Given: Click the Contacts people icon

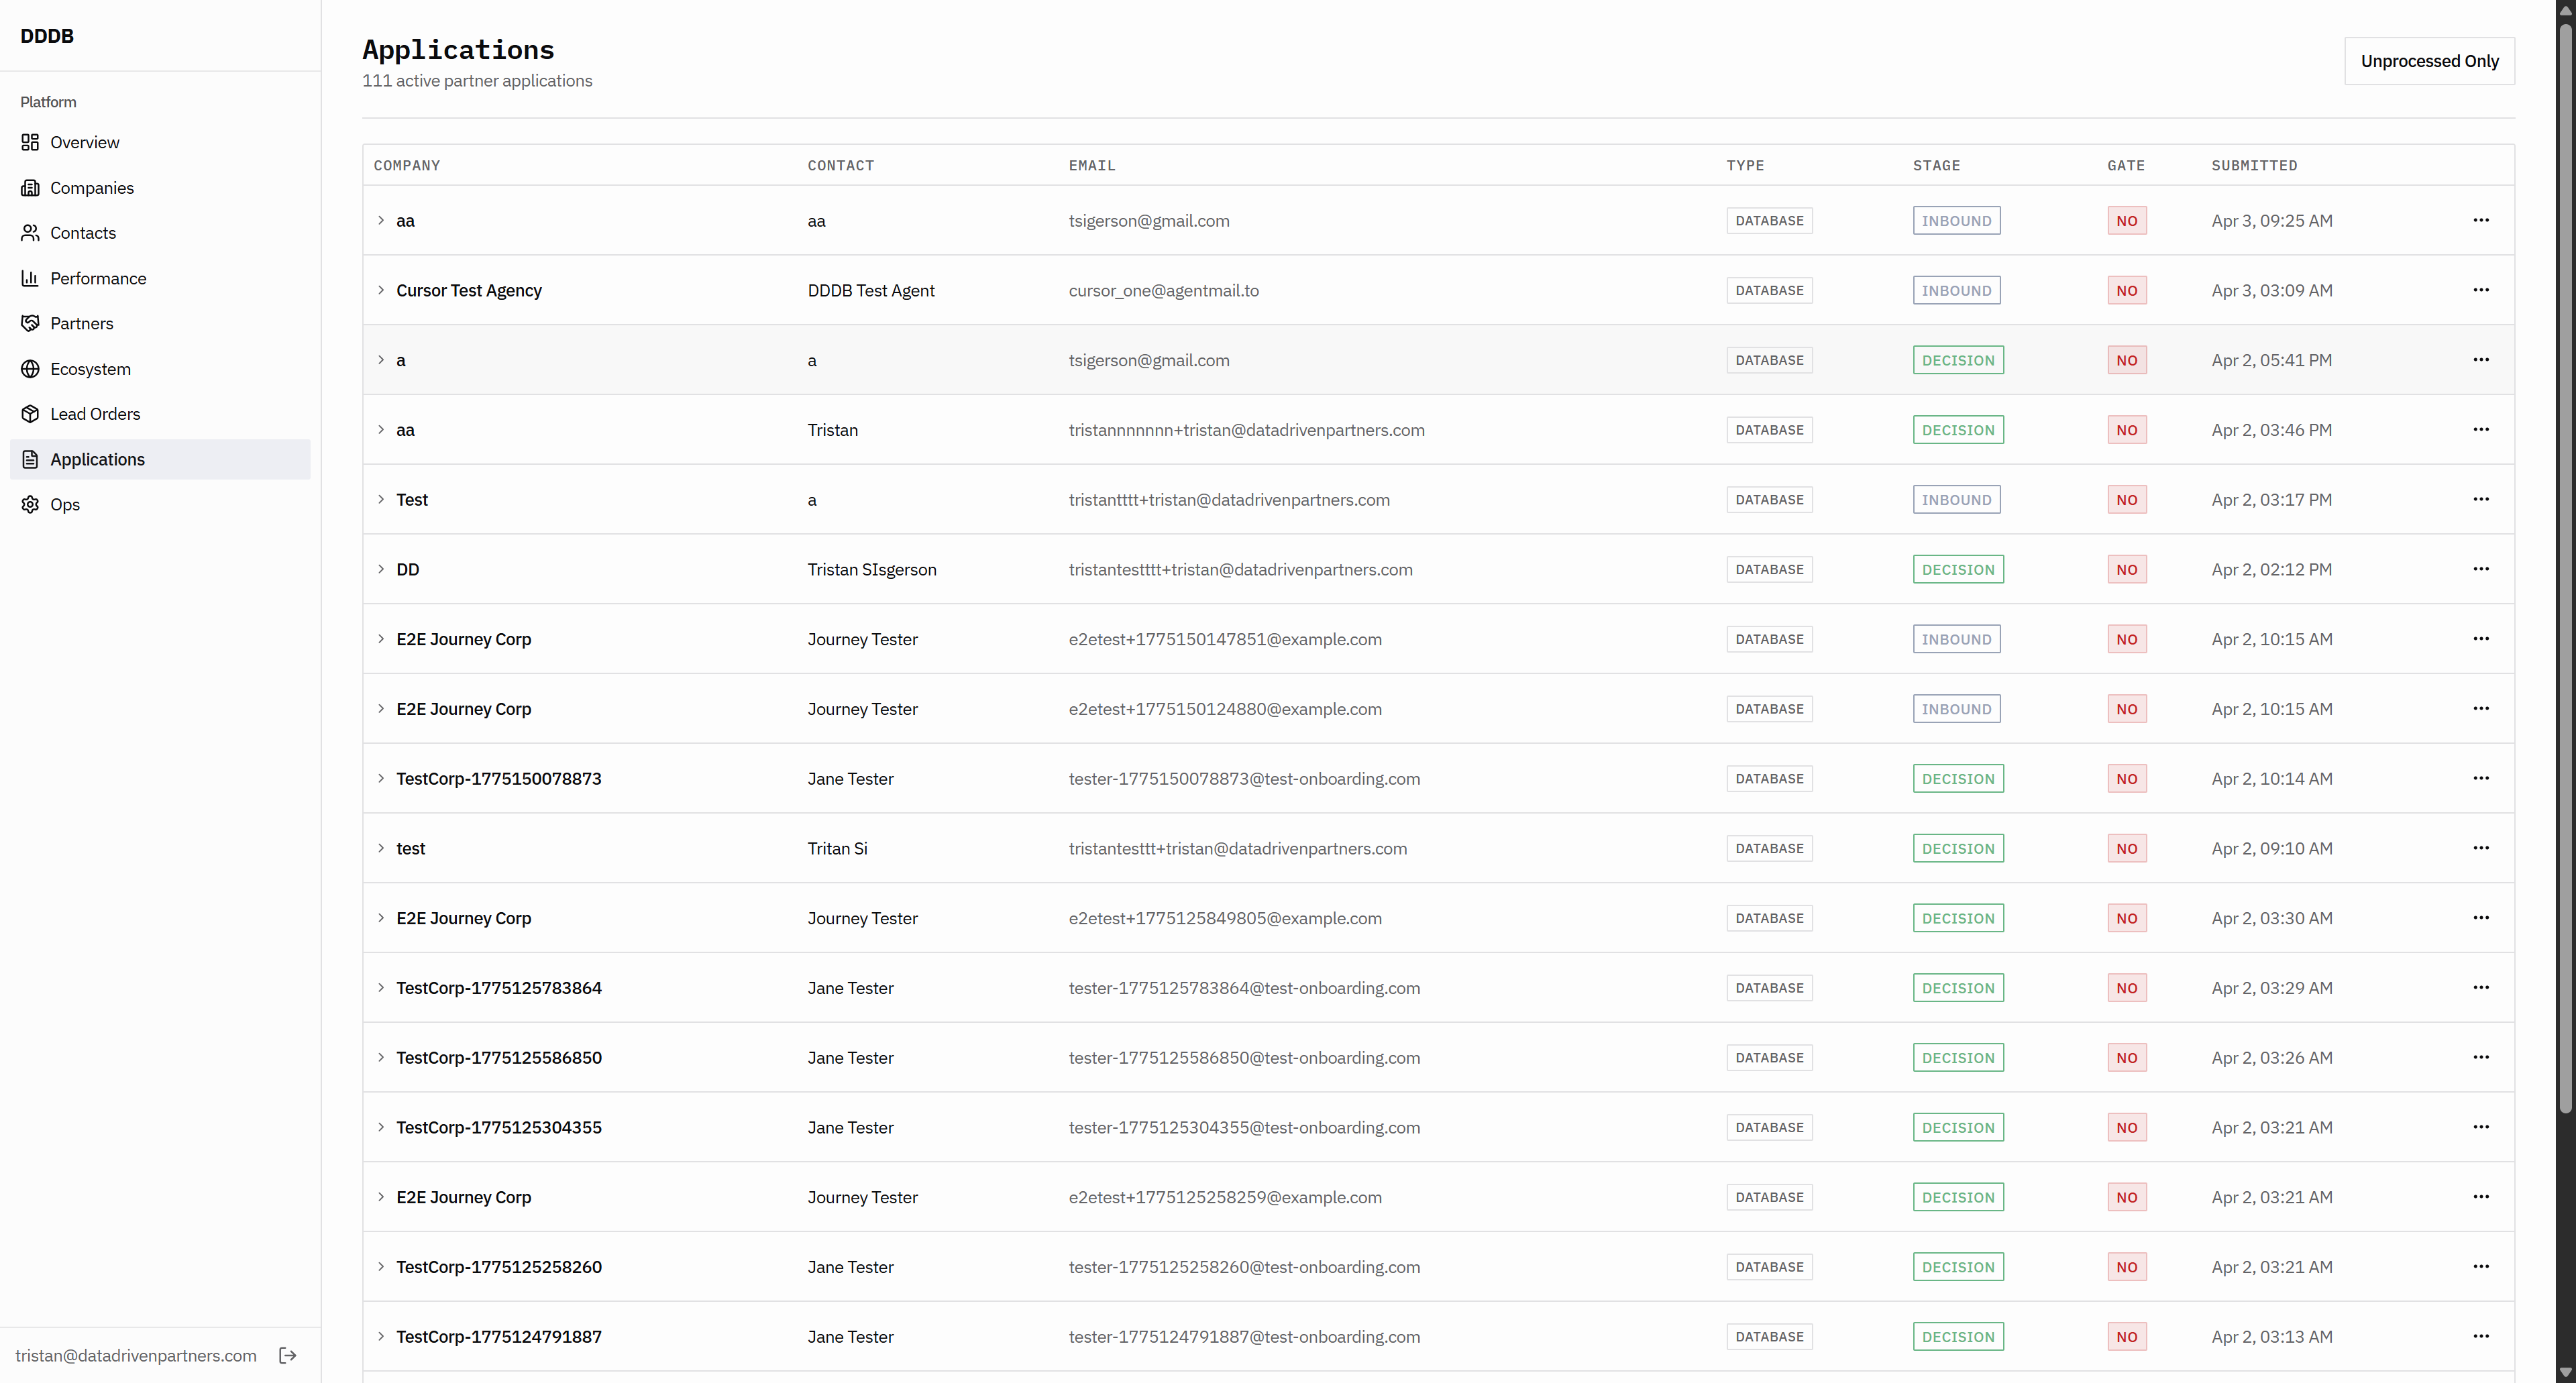Looking at the screenshot, I should point(30,233).
